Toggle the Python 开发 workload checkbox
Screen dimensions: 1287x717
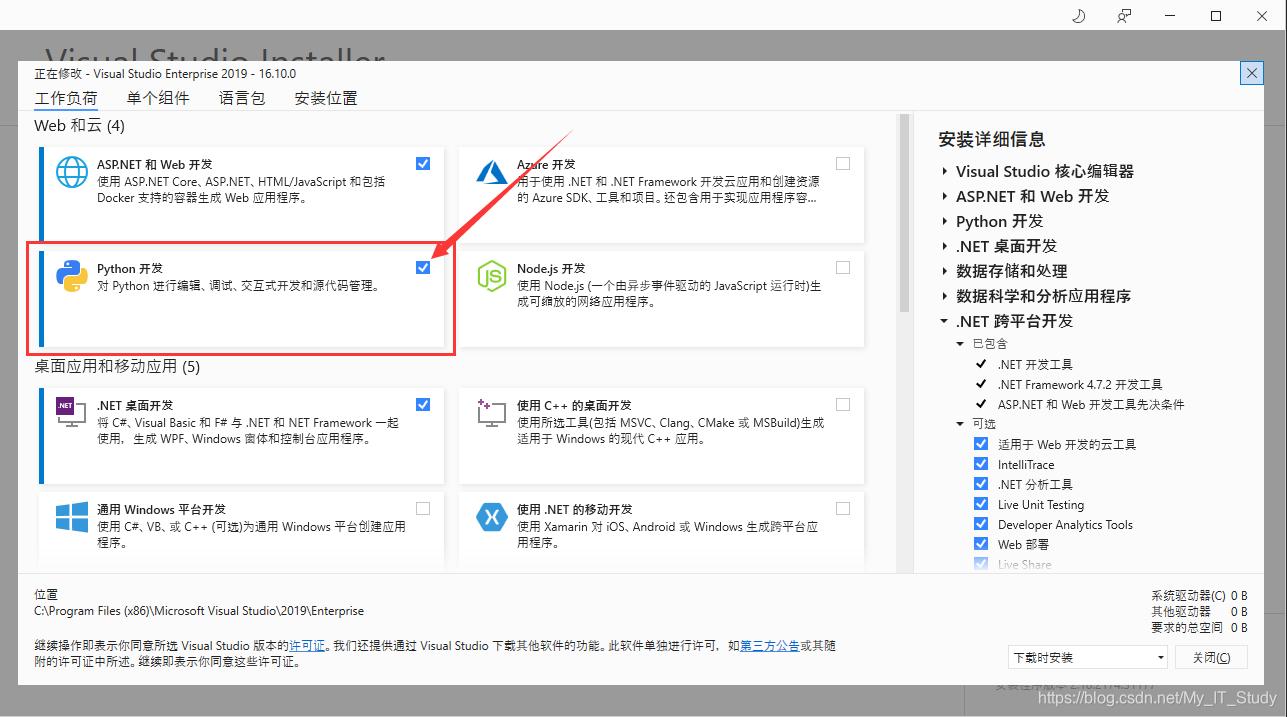point(423,267)
